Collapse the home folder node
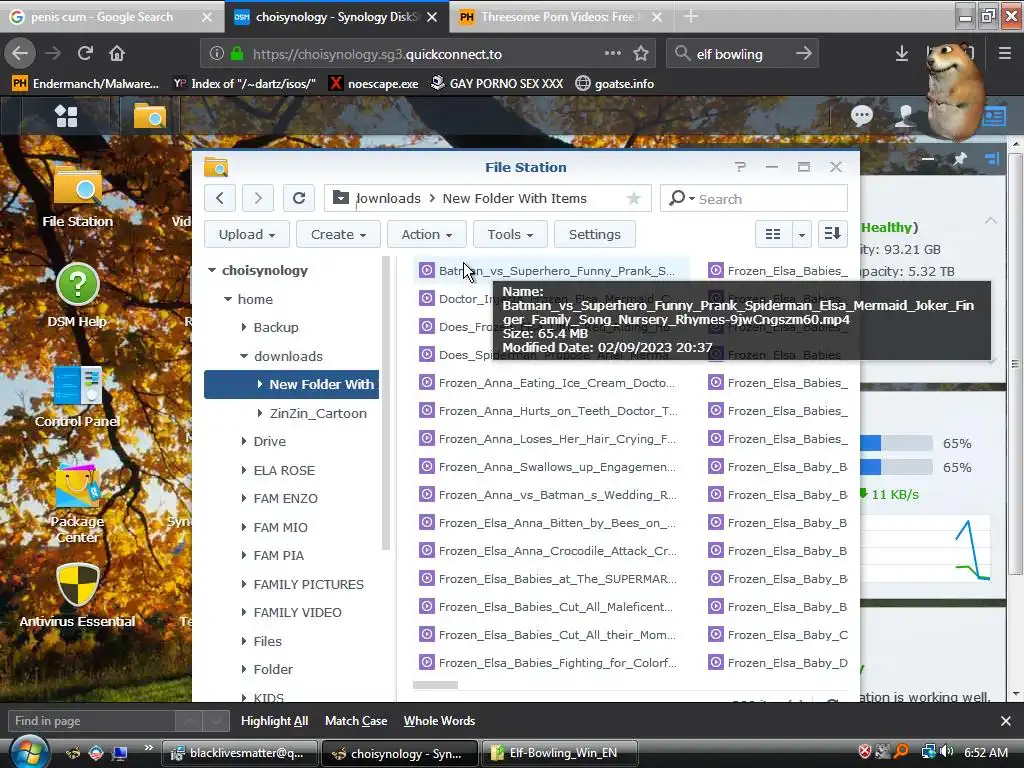 pyautogui.click(x=227, y=299)
